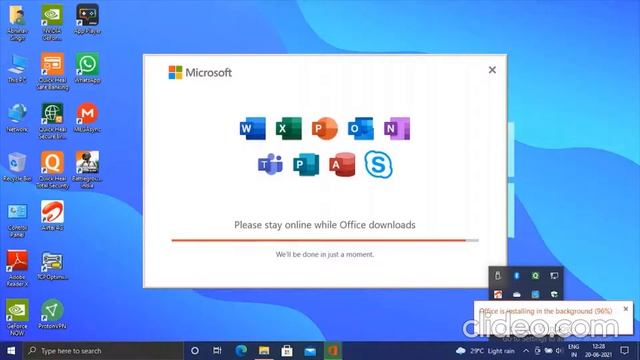Click the Access icon in the Office installer

pos(342,164)
